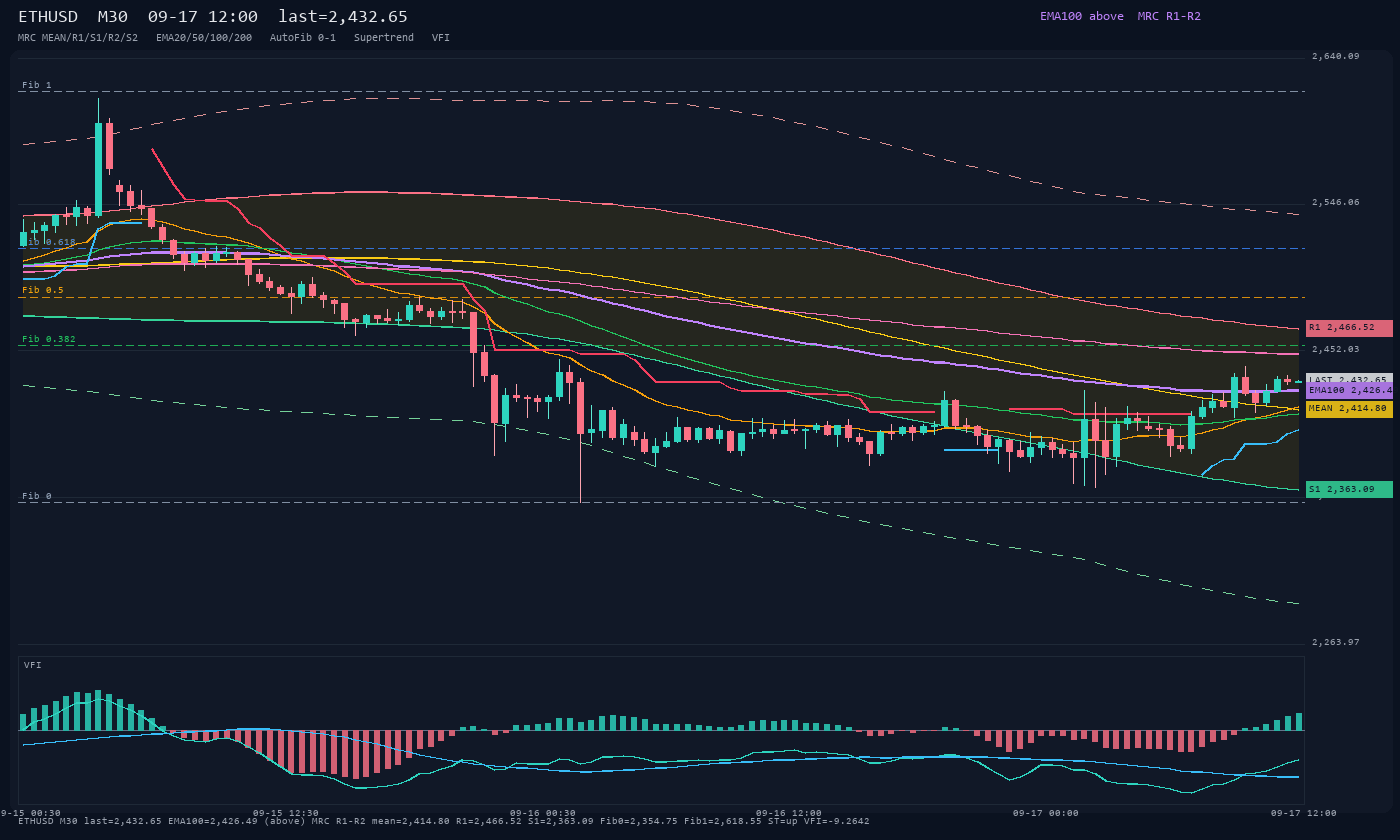Viewport: 1400px width, 840px height.
Task: Click the yellow MEAN 2,414.80 price tag
Action: [1349, 409]
